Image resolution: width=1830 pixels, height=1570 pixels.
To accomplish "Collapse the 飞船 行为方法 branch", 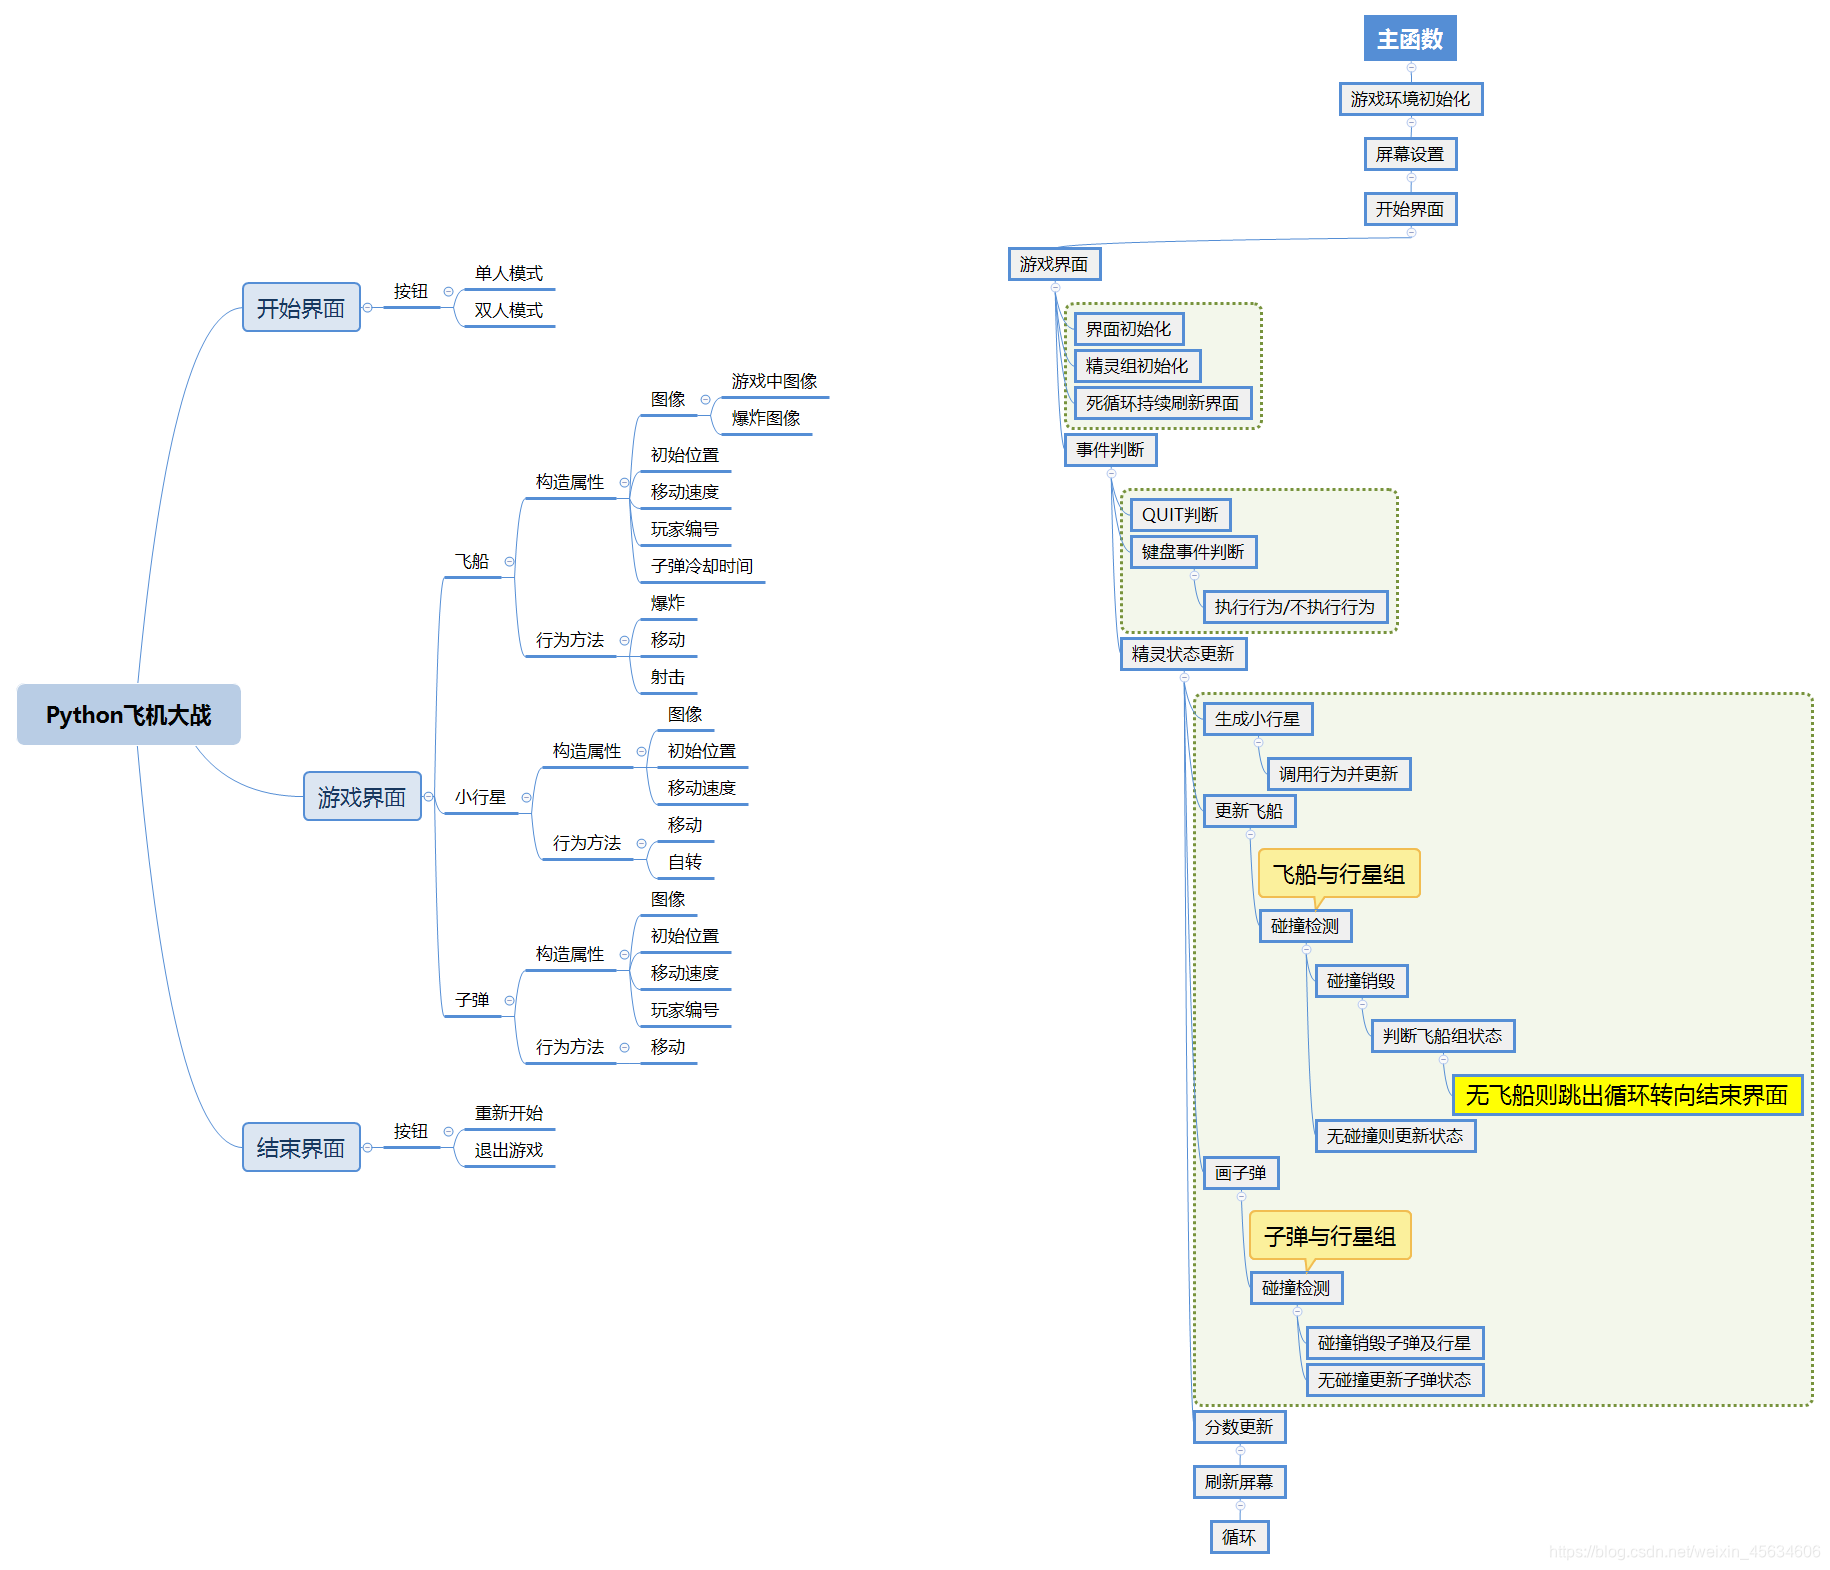I will point(625,641).
